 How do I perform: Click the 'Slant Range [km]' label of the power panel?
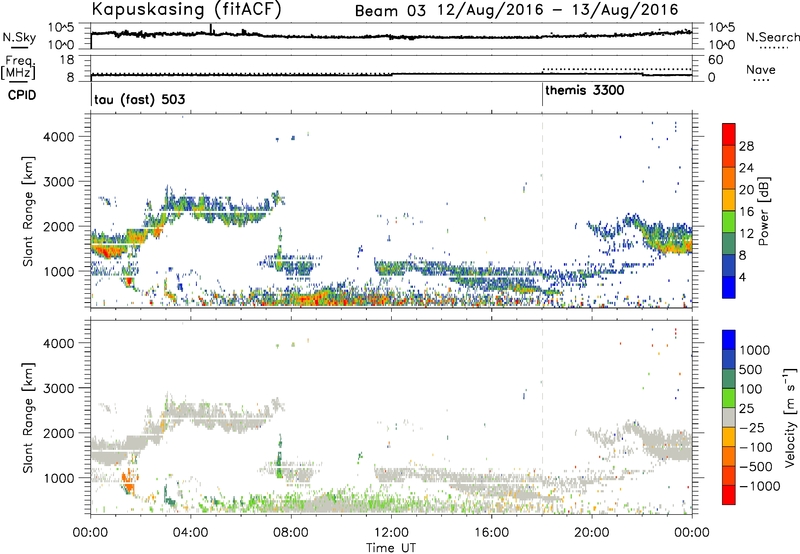[28, 211]
